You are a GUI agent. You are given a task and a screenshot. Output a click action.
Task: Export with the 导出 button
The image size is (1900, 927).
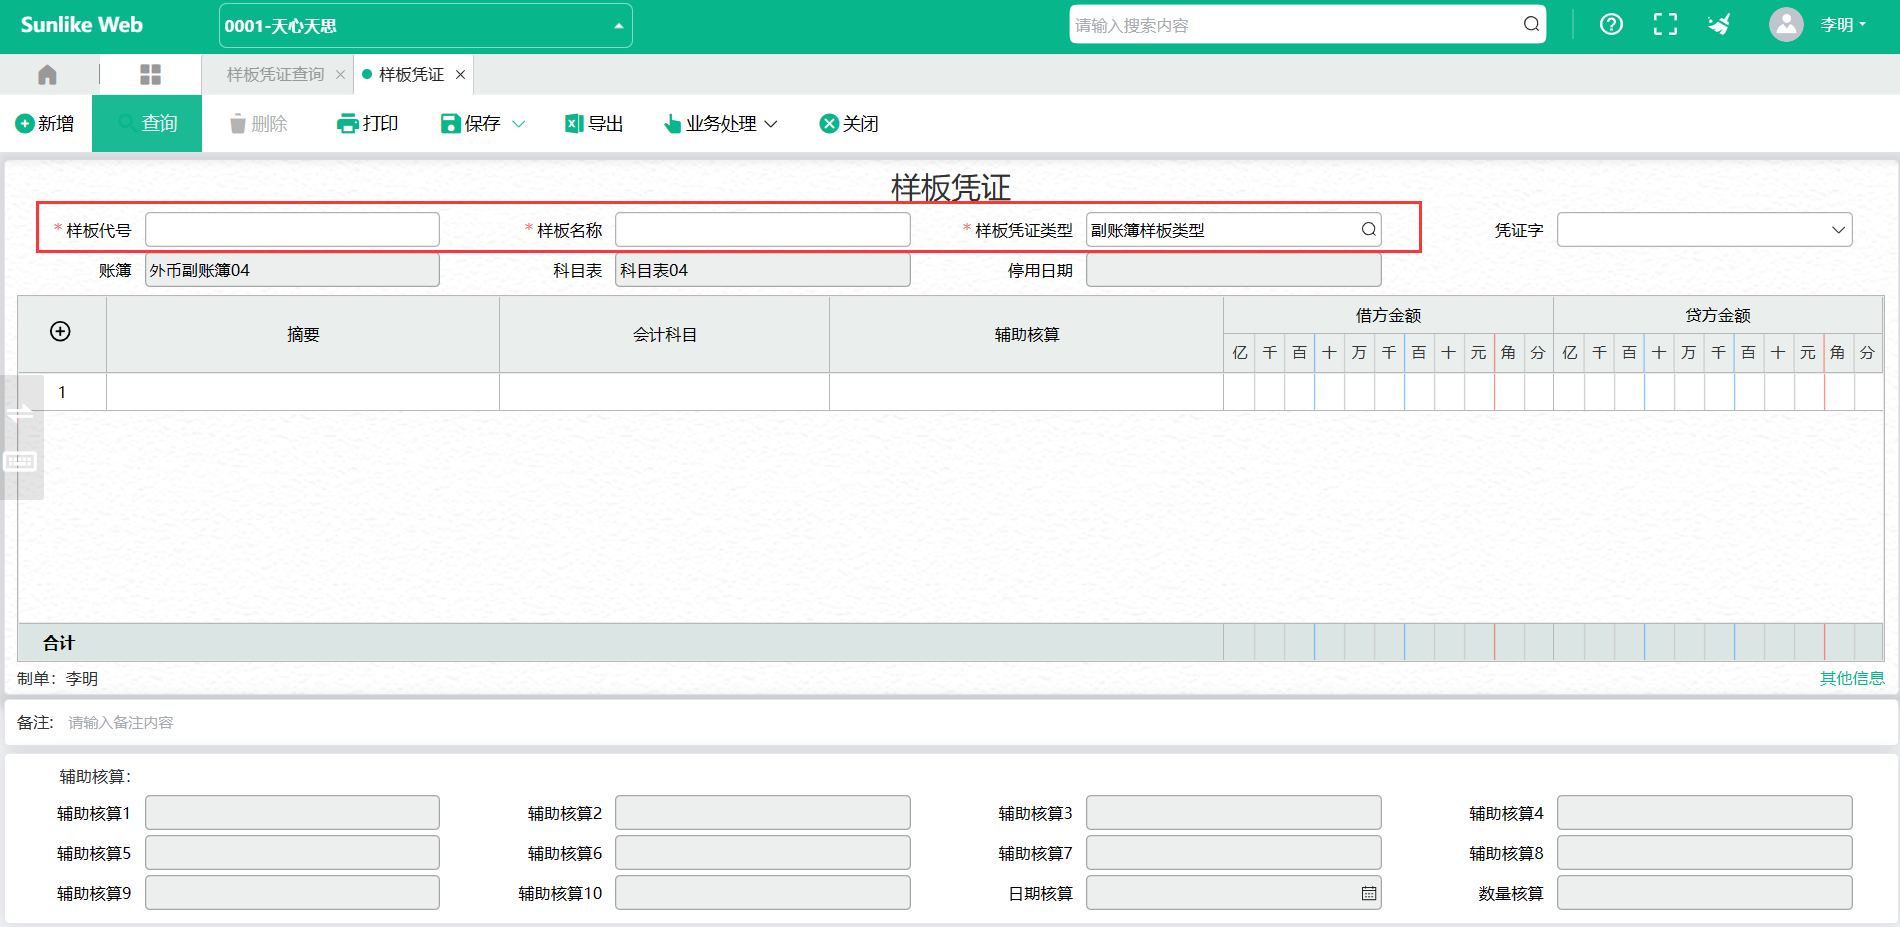click(x=594, y=124)
